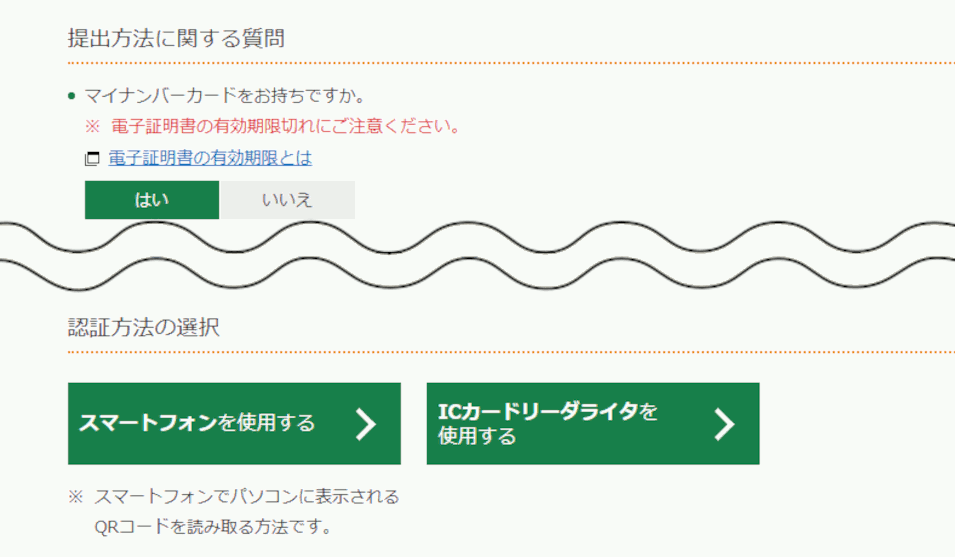Open the 電子証明書の有効期限とは link
955x557 pixels.
pyautogui.click(x=210, y=158)
